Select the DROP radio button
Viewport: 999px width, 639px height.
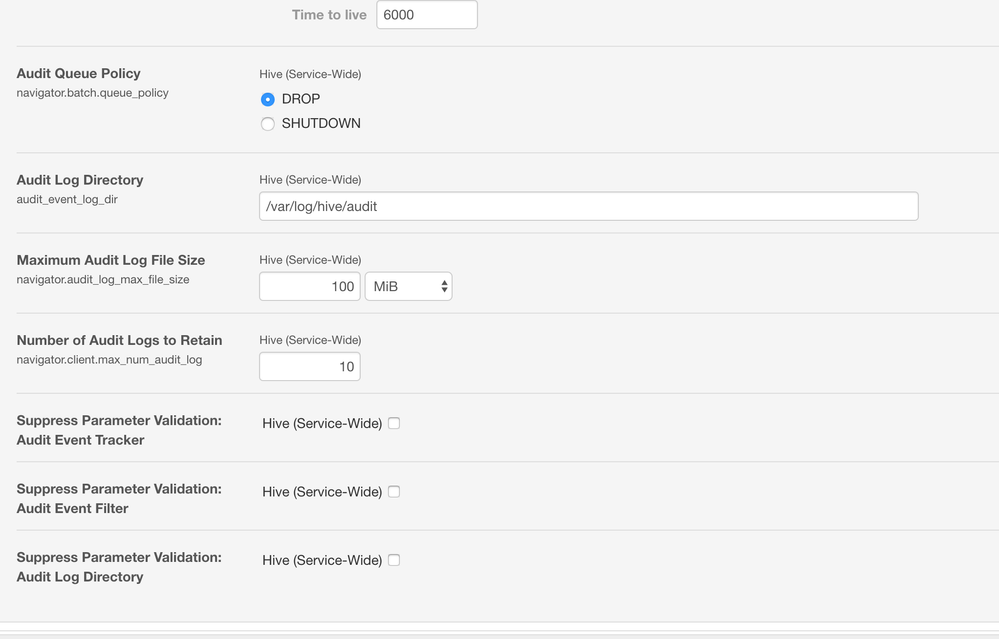click(268, 99)
